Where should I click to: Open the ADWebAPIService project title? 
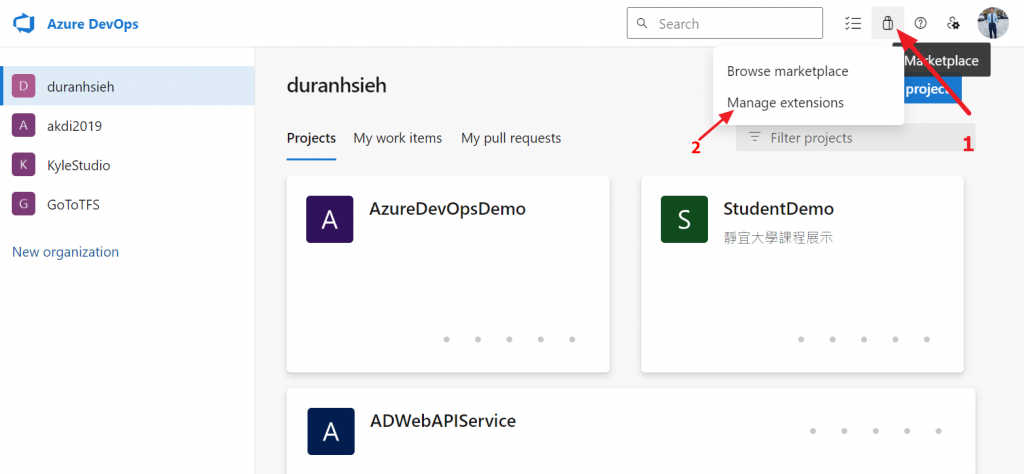(x=443, y=420)
